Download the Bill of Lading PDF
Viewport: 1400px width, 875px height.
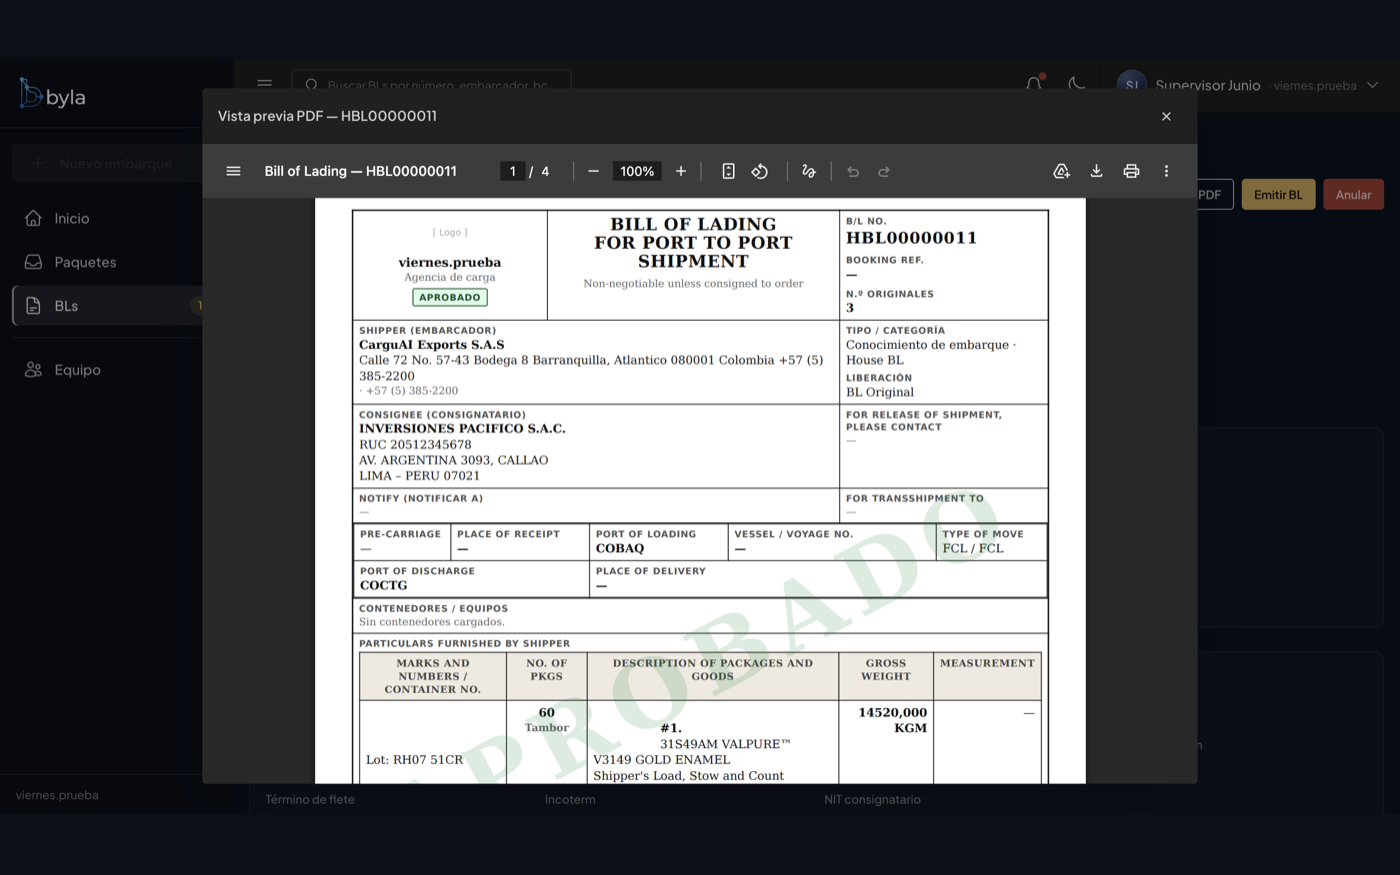point(1096,171)
